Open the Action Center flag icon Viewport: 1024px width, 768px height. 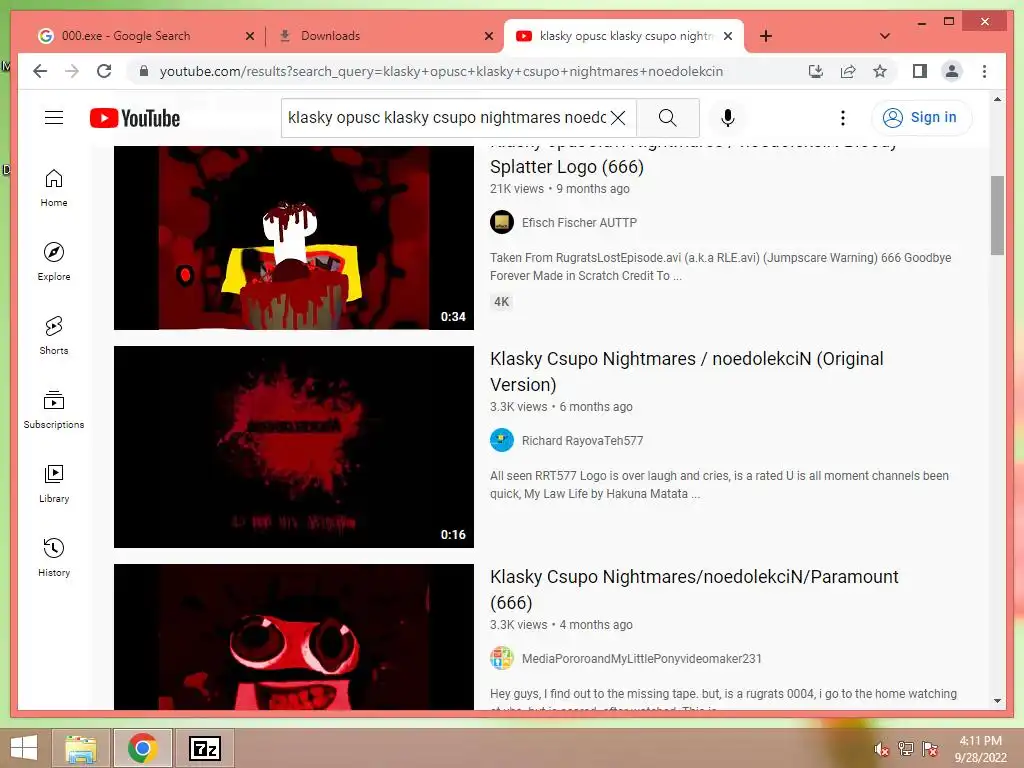point(929,749)
